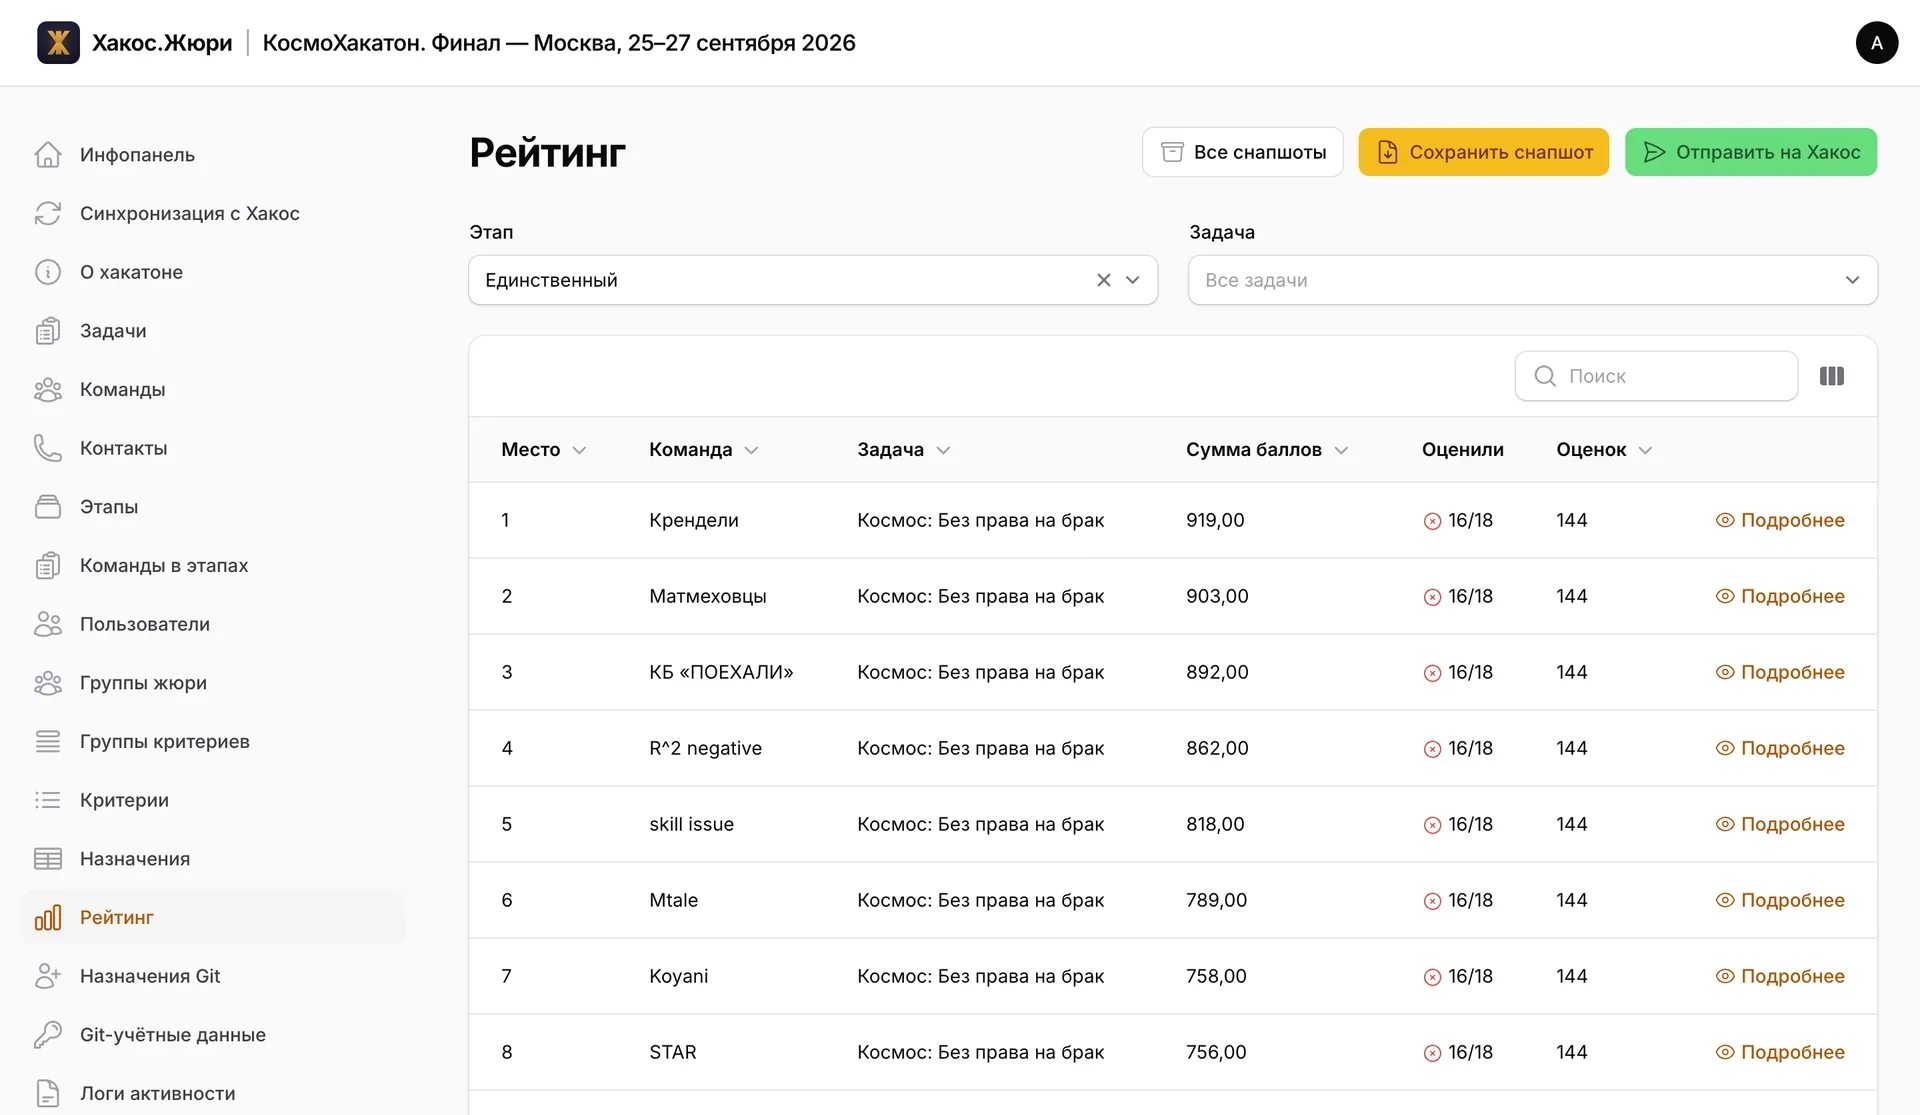Viewport: 1920px width, 1115px height.
Task: Click the Задачи clipboard icon
Action: (x=48, y=331)
